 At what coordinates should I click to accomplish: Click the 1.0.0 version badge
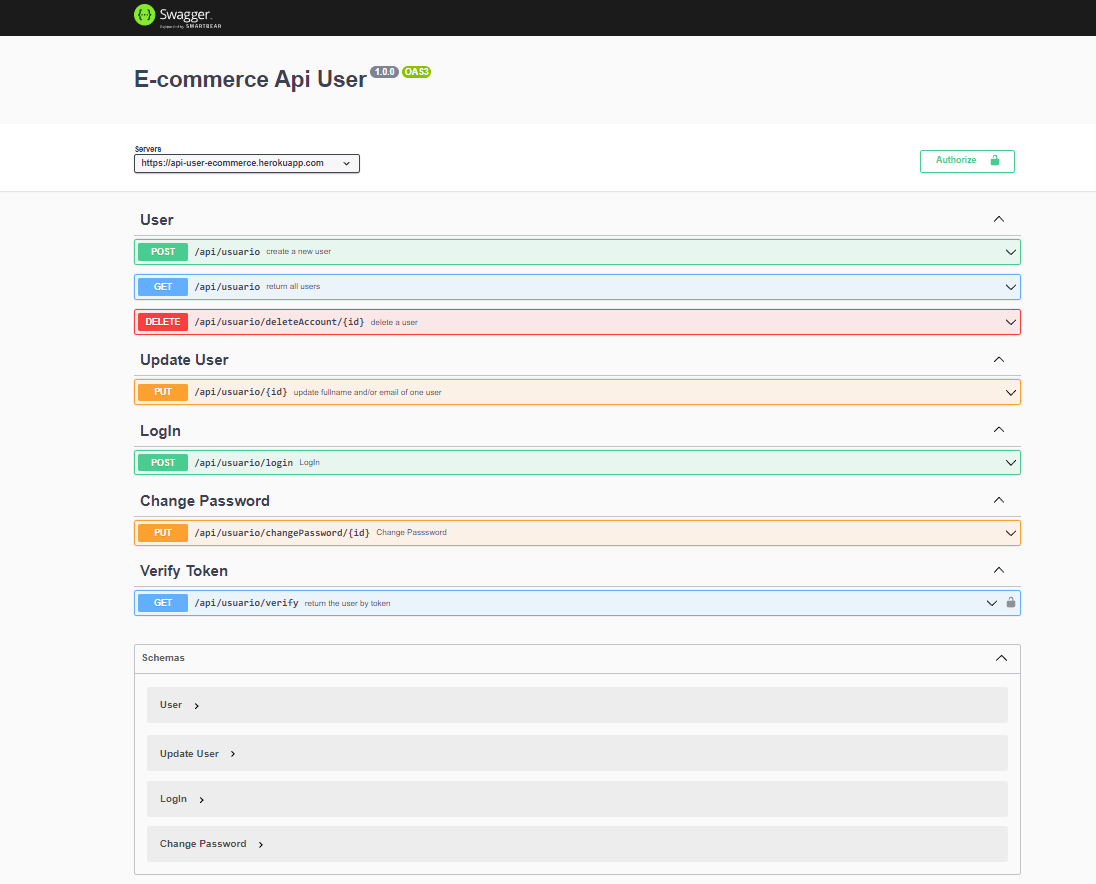384,72
